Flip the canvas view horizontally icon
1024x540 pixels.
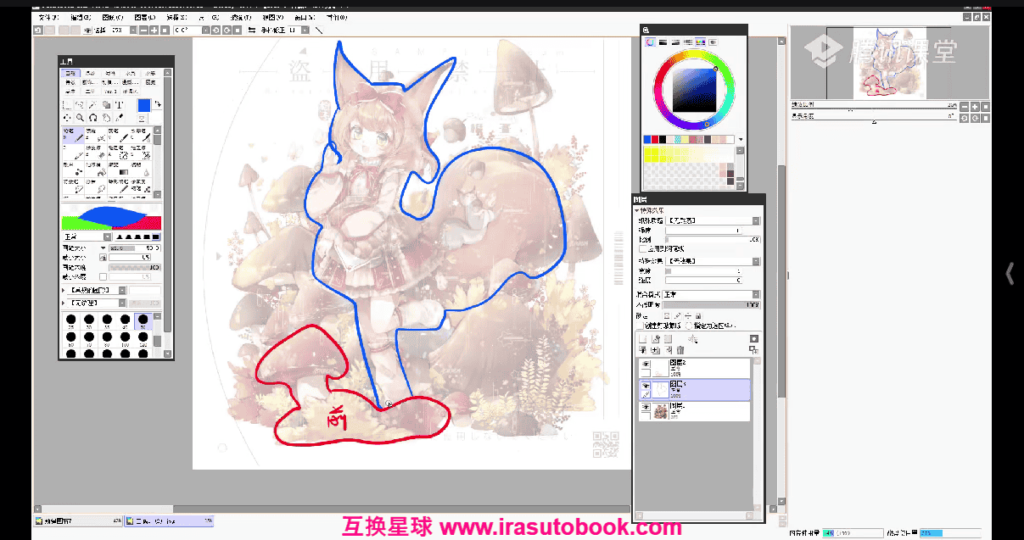pos(251,30)
